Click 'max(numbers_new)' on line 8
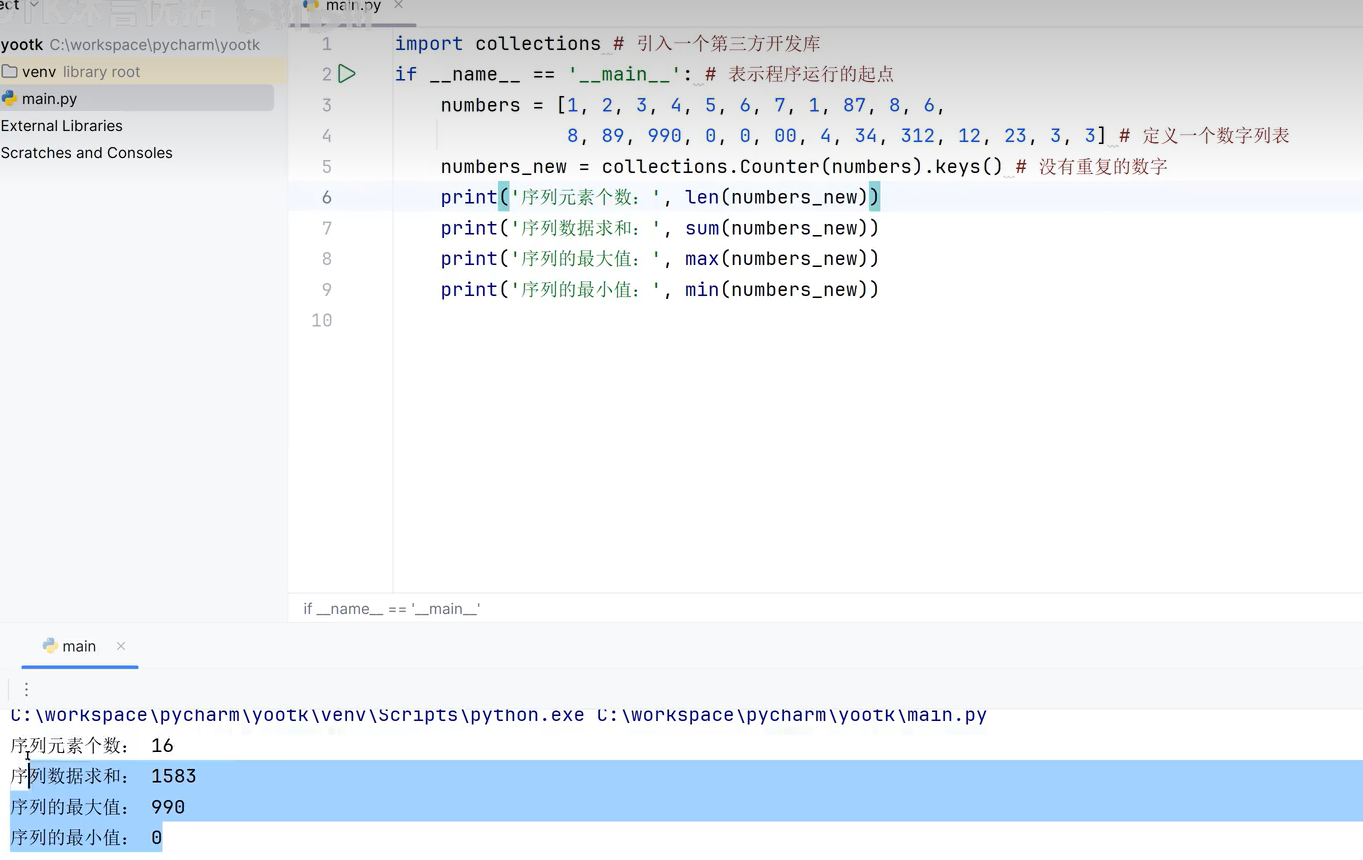 coord(777,259)
